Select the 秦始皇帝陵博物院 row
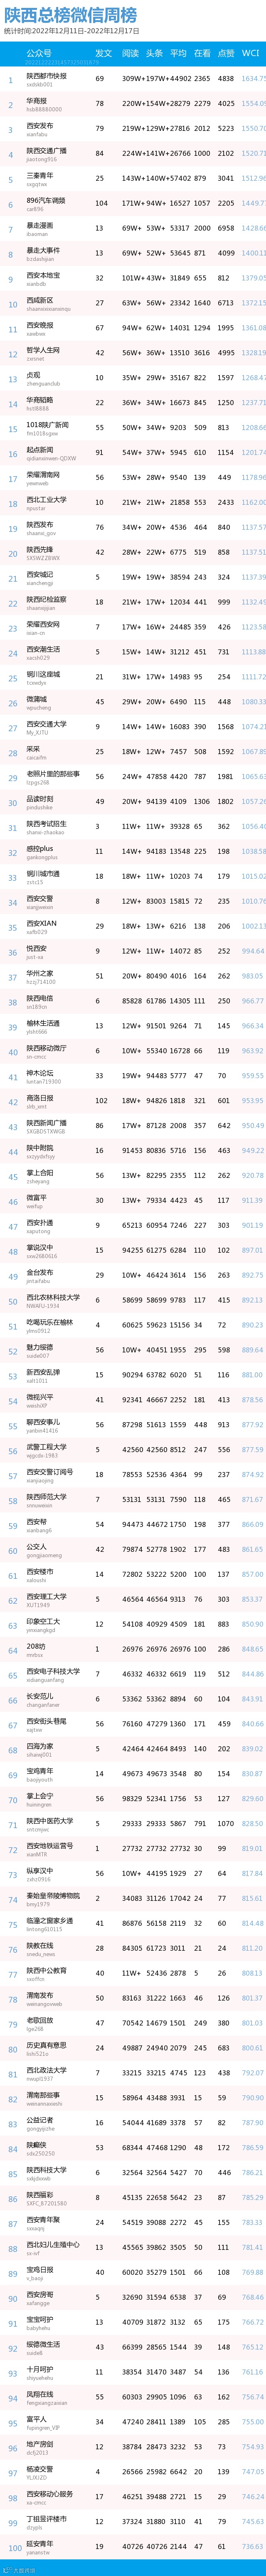Viewport: 266px width, 2576px height. 133,1899
